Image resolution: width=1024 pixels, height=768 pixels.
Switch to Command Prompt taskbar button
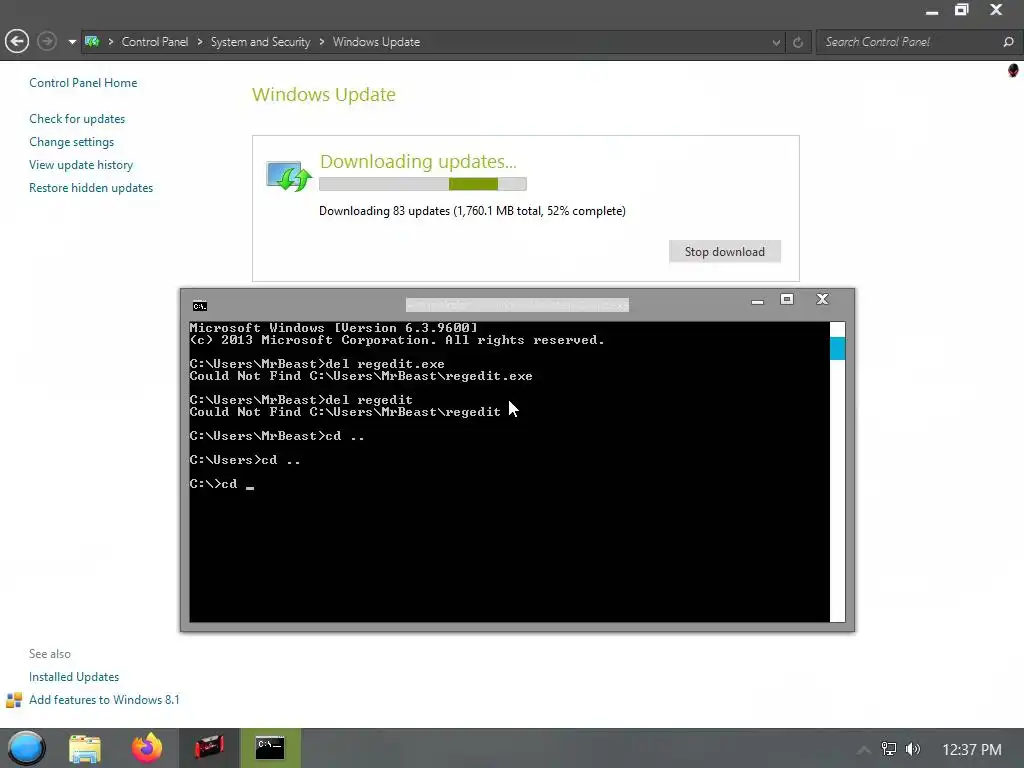tap(270, 748)
